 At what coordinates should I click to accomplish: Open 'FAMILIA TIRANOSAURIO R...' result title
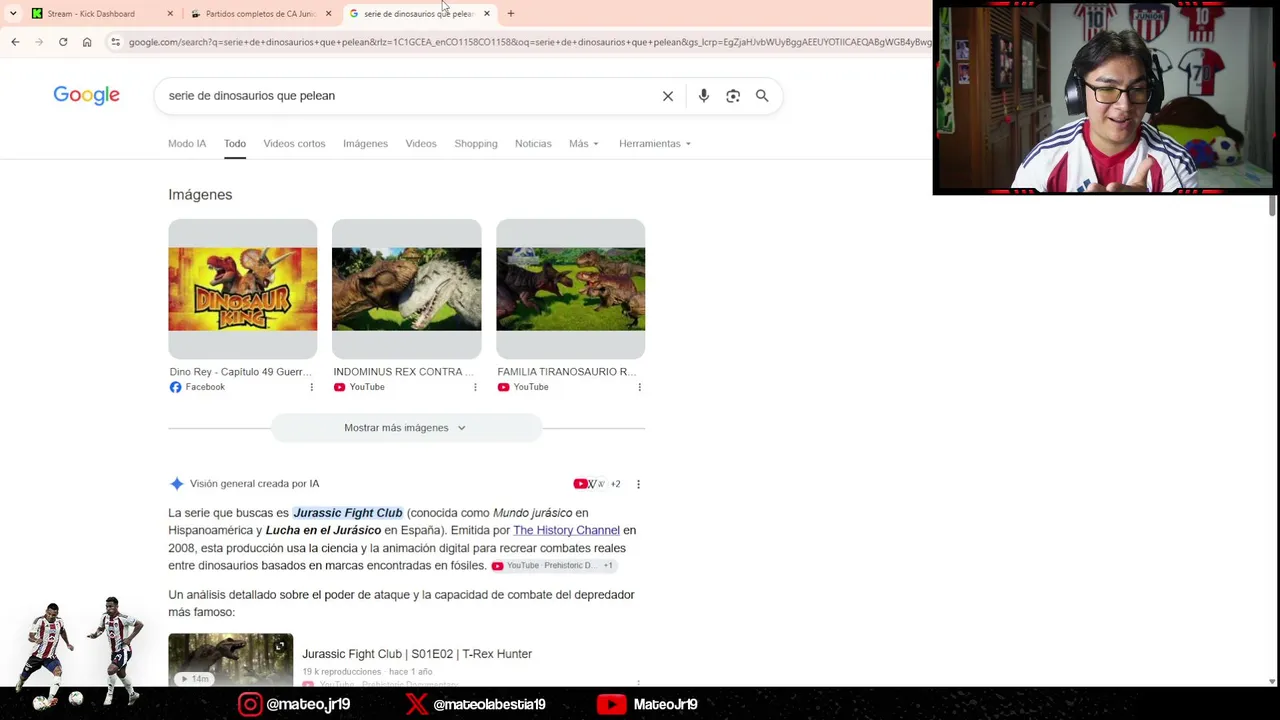click(x=566, y=372)
